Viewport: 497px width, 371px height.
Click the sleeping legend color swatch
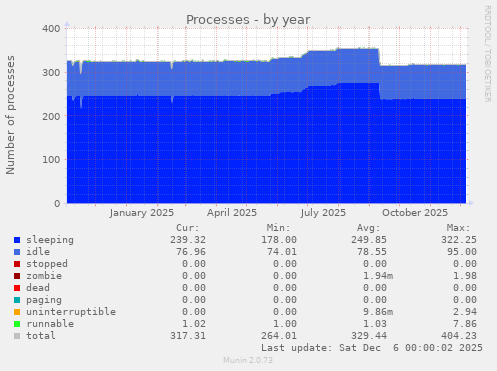pos(17,240)
